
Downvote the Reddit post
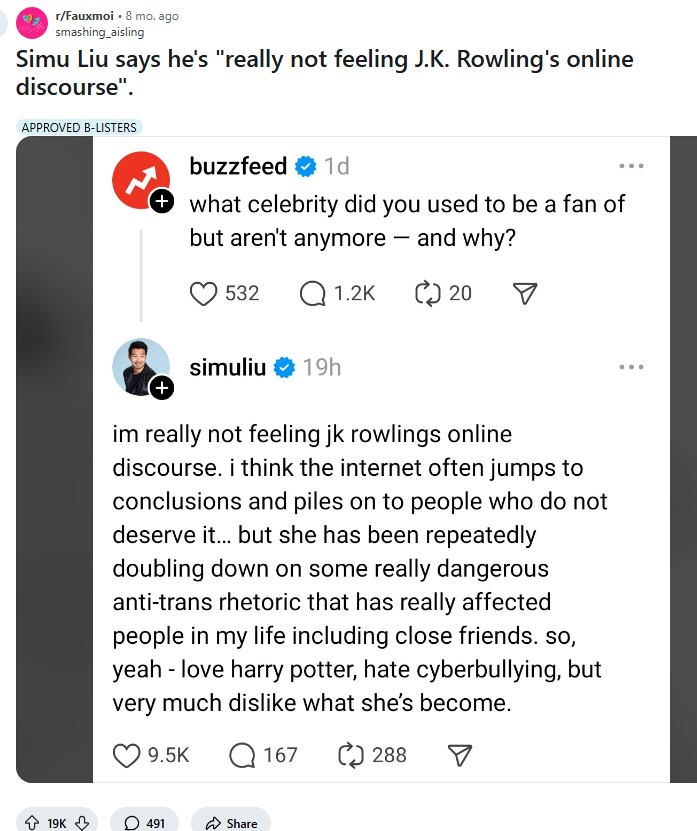point(82,823)
